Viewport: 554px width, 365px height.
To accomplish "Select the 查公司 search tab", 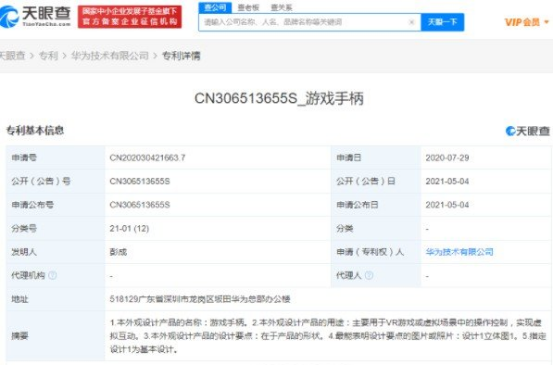I will [215, 7].
